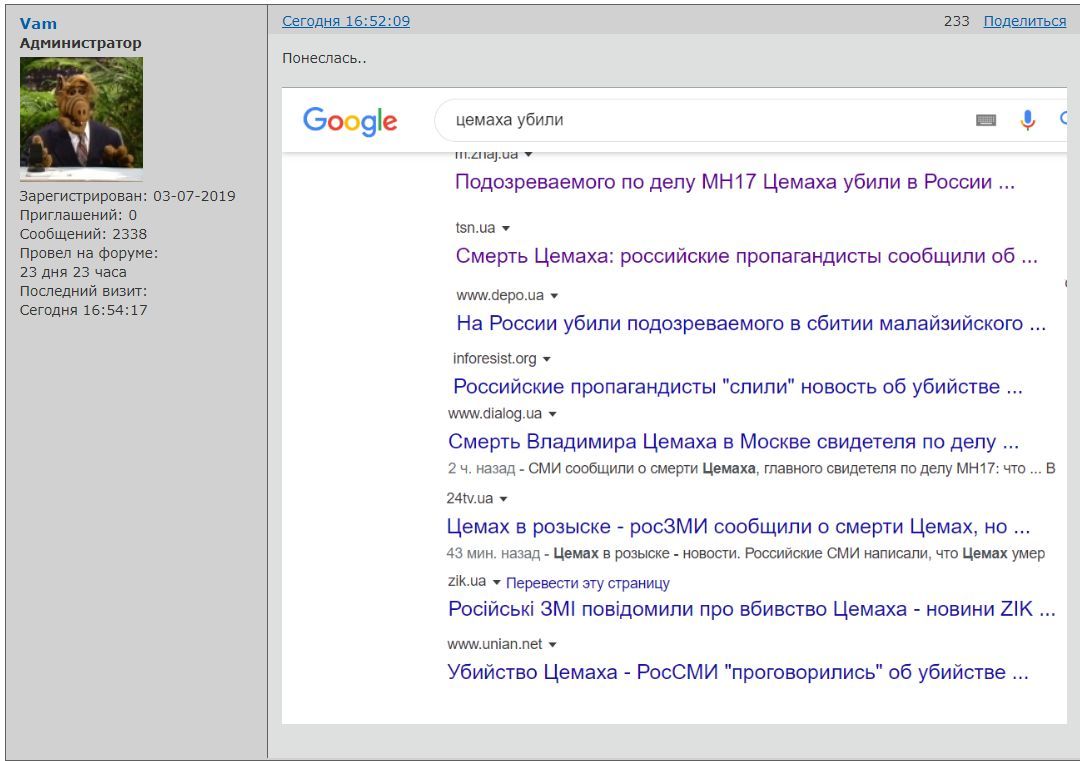Open result "Смерть Цемаха: российские пропагандисты"

pos(747,256)
